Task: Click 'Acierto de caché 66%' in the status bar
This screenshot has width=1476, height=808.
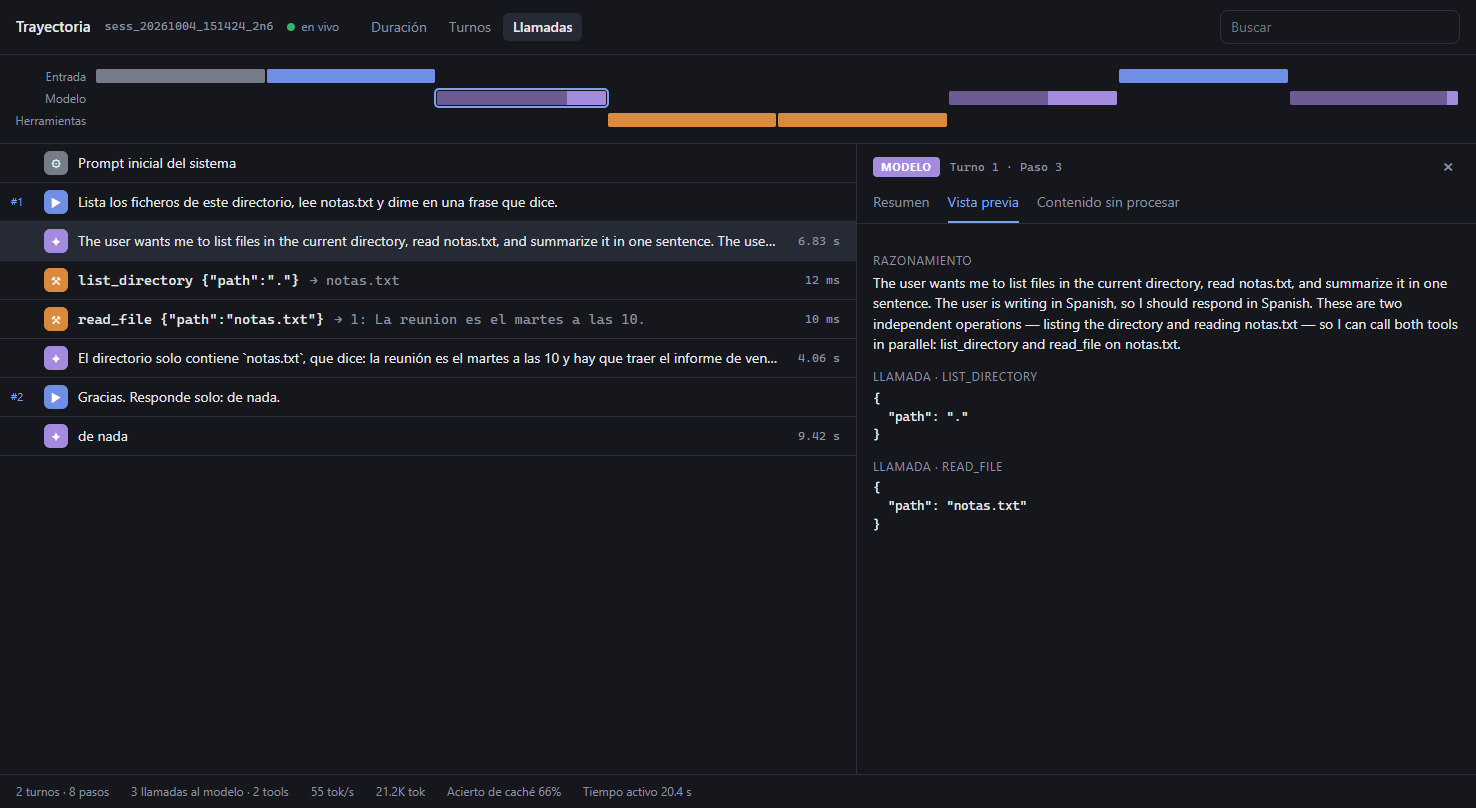Action: [x=504, y=792]
